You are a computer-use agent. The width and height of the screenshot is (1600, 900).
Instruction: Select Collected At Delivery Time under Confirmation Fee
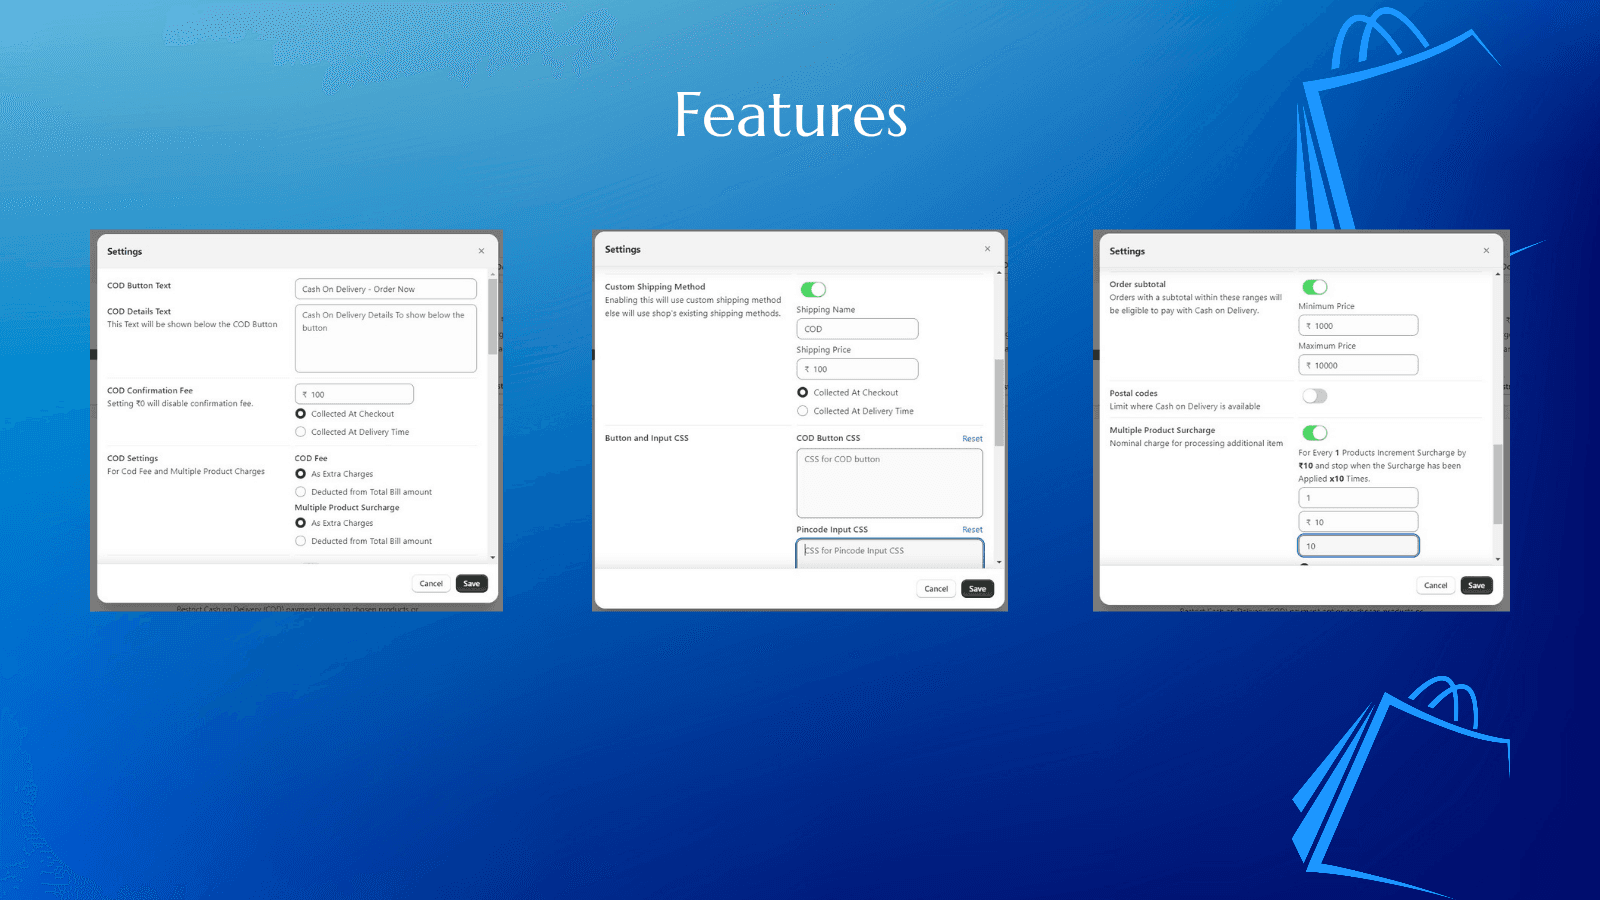(301, 432)
